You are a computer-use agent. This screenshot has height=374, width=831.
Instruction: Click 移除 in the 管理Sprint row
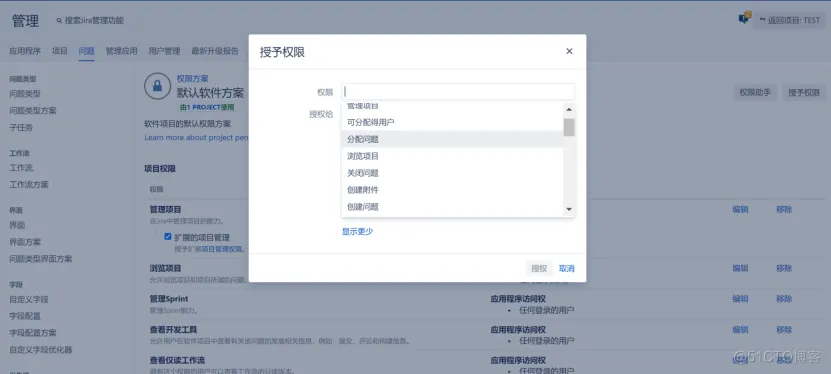coord(784,299)
